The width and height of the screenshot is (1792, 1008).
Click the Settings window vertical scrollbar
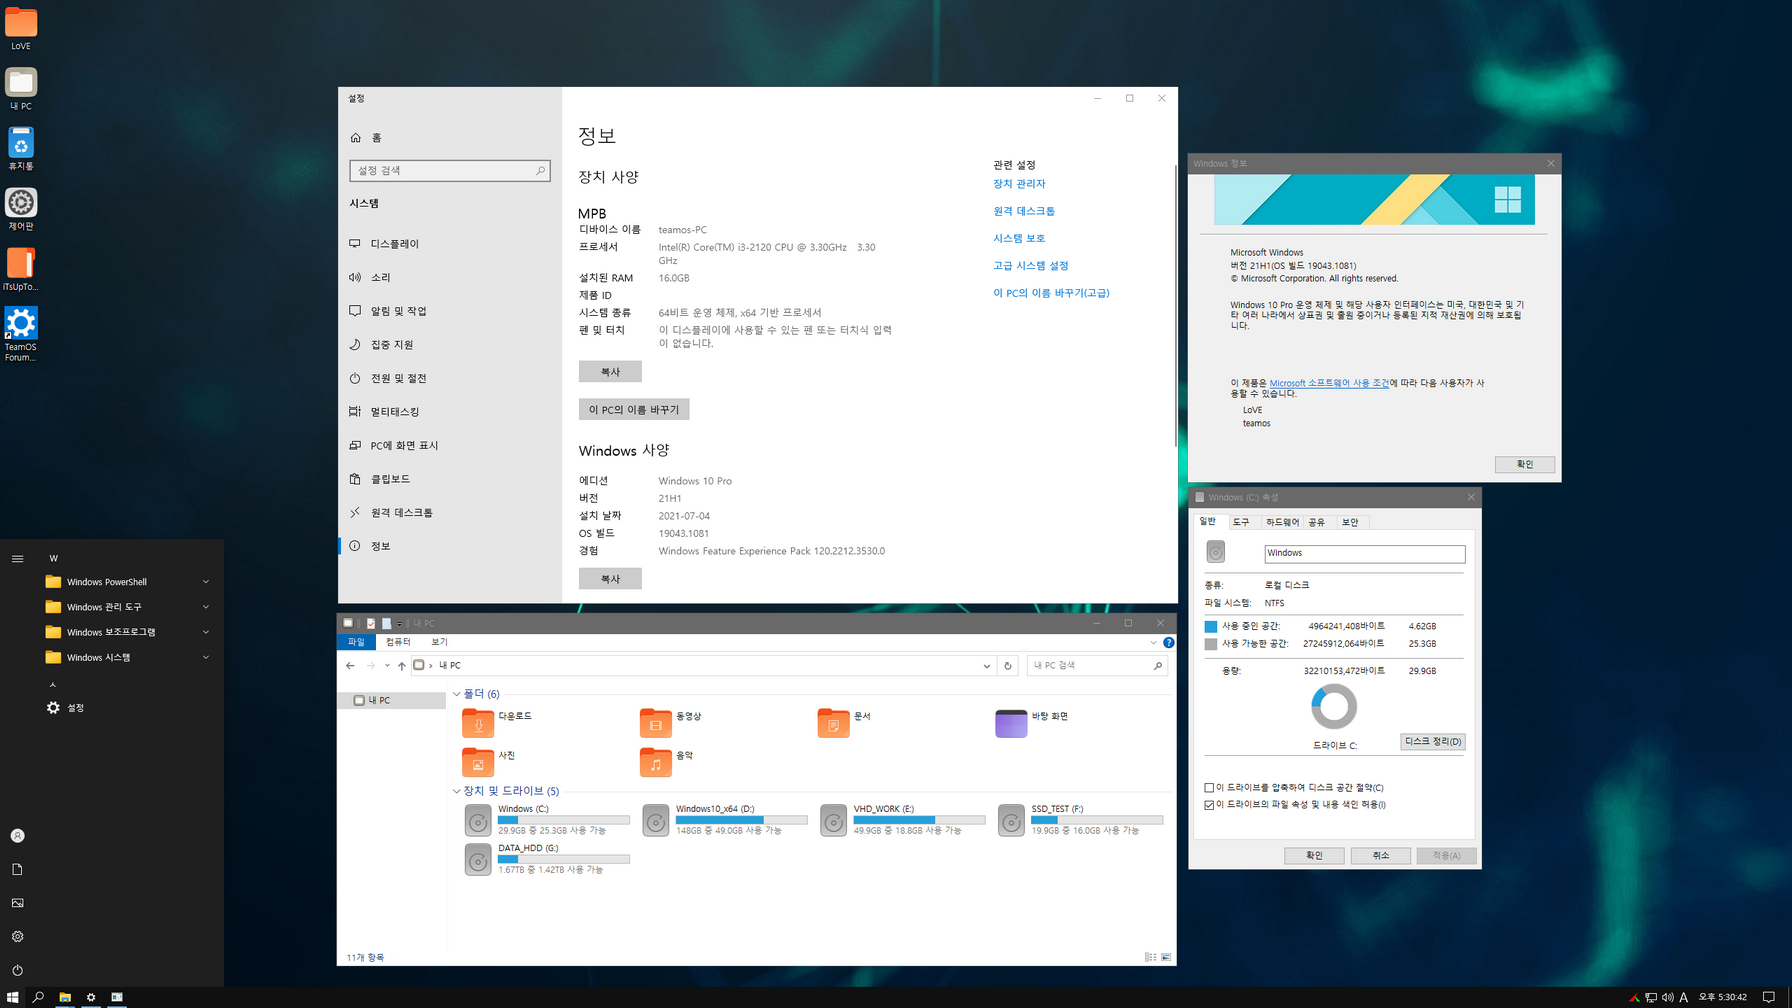[1175, 305]
